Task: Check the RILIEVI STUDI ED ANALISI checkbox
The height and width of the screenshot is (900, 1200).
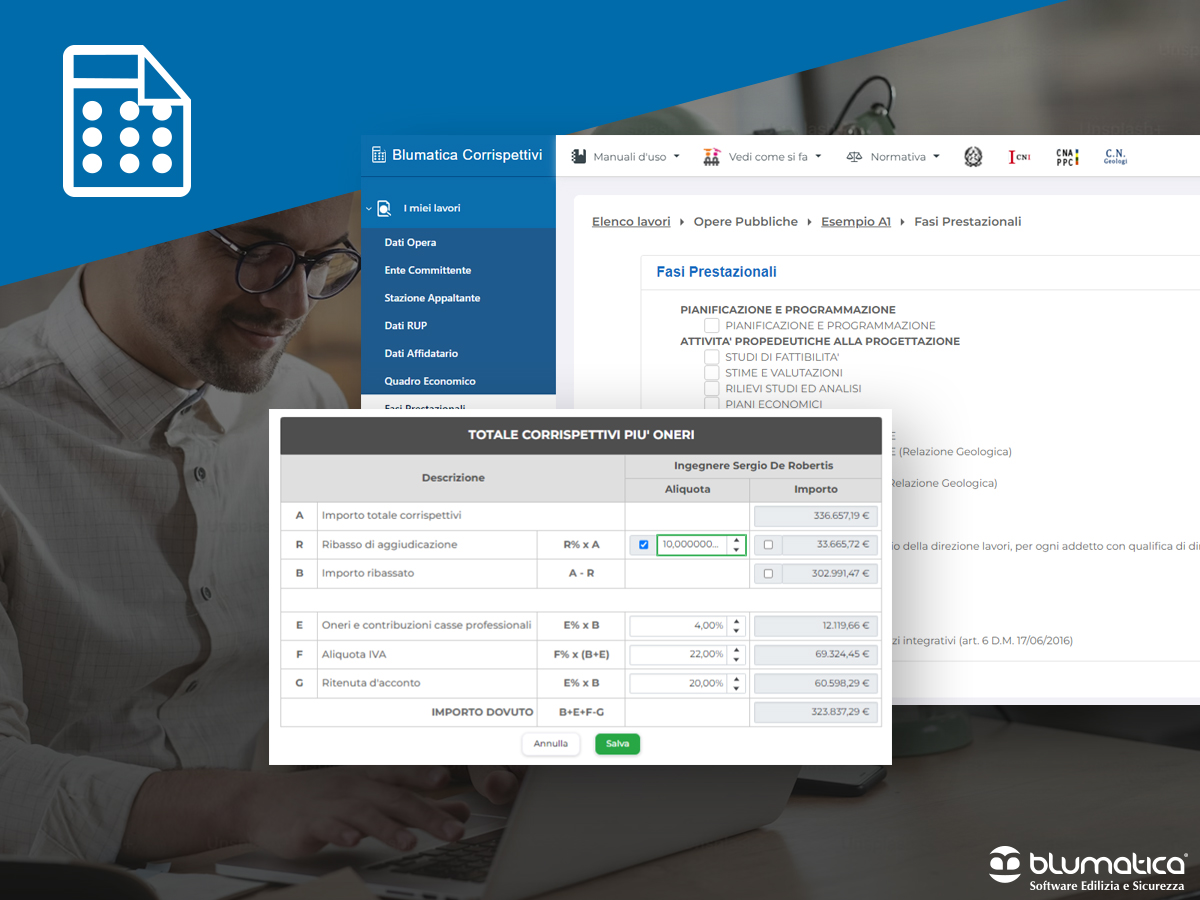Action: point(711,388)
